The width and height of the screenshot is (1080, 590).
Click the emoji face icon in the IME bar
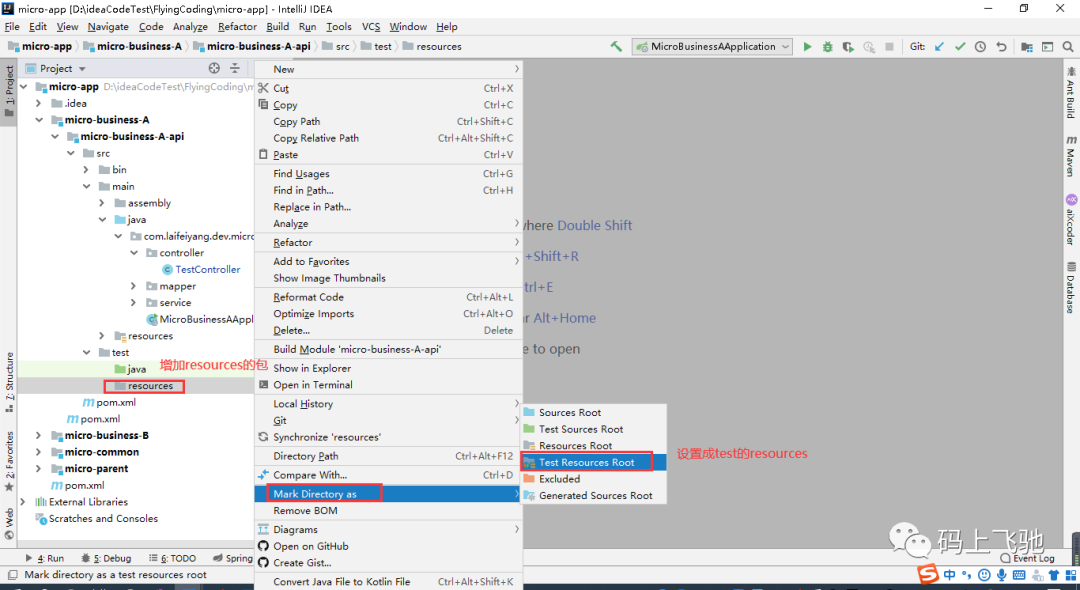click(x=984, y=575)
